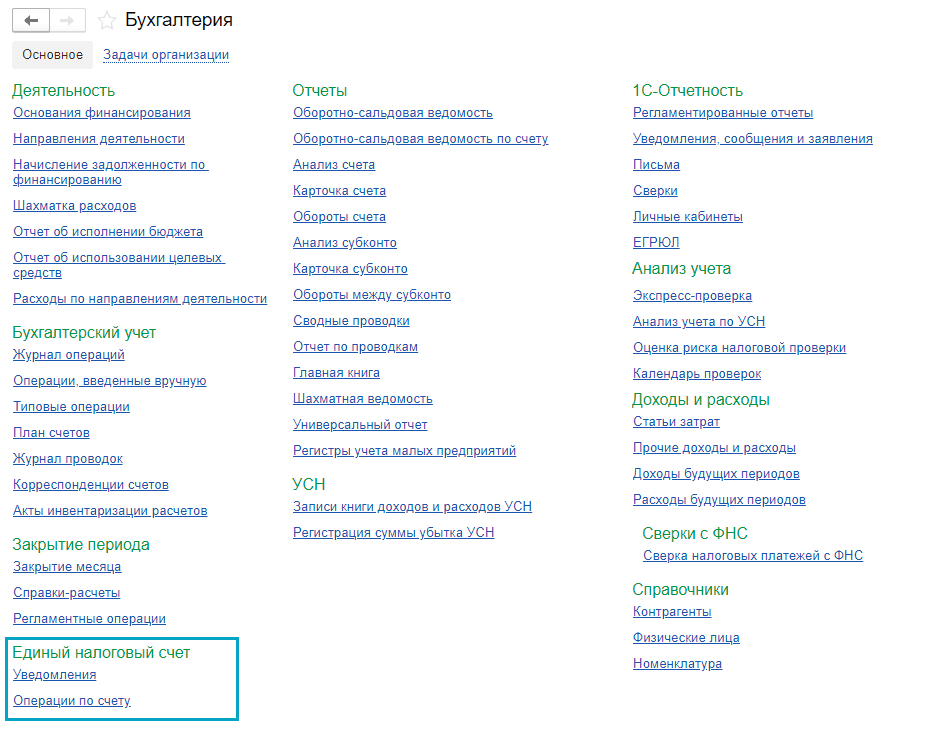
Task: Open Закрытие месяца
Action: click(67, 567)
